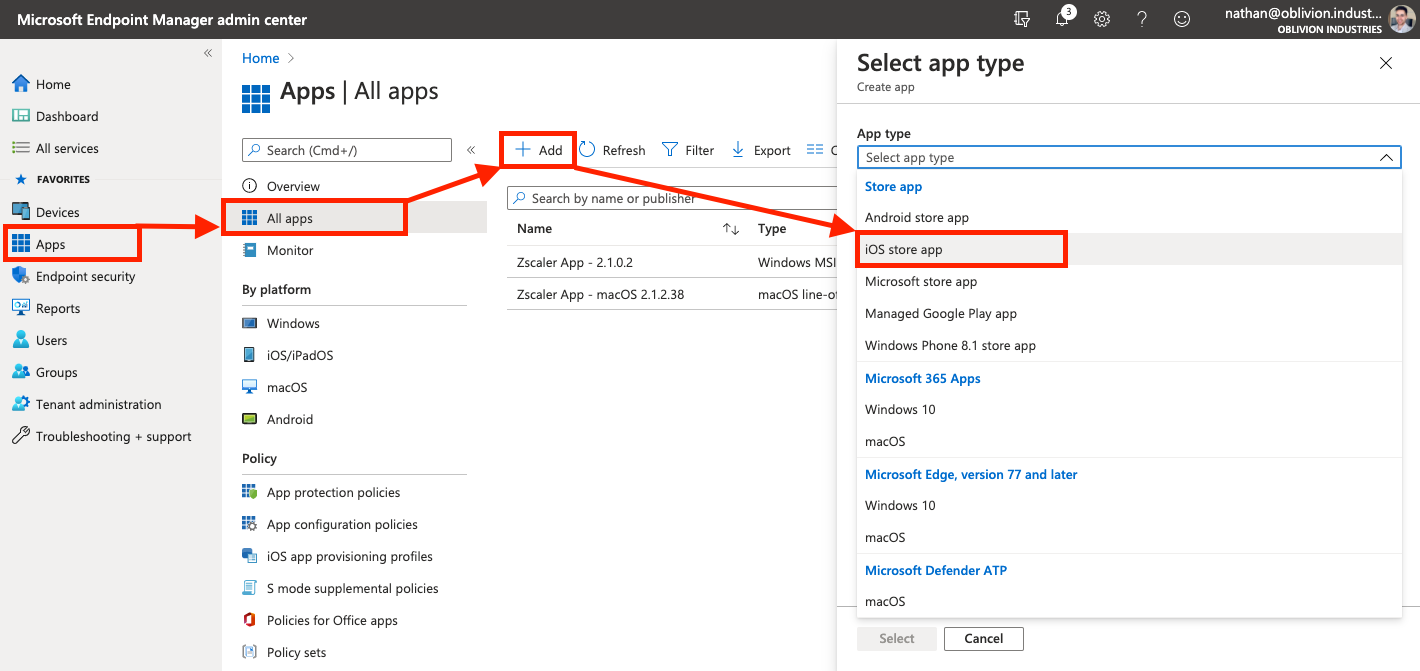Viewport: 1420px width, 671px height.
Task: Click the help question mark icon
Action: click(1142, 19)
